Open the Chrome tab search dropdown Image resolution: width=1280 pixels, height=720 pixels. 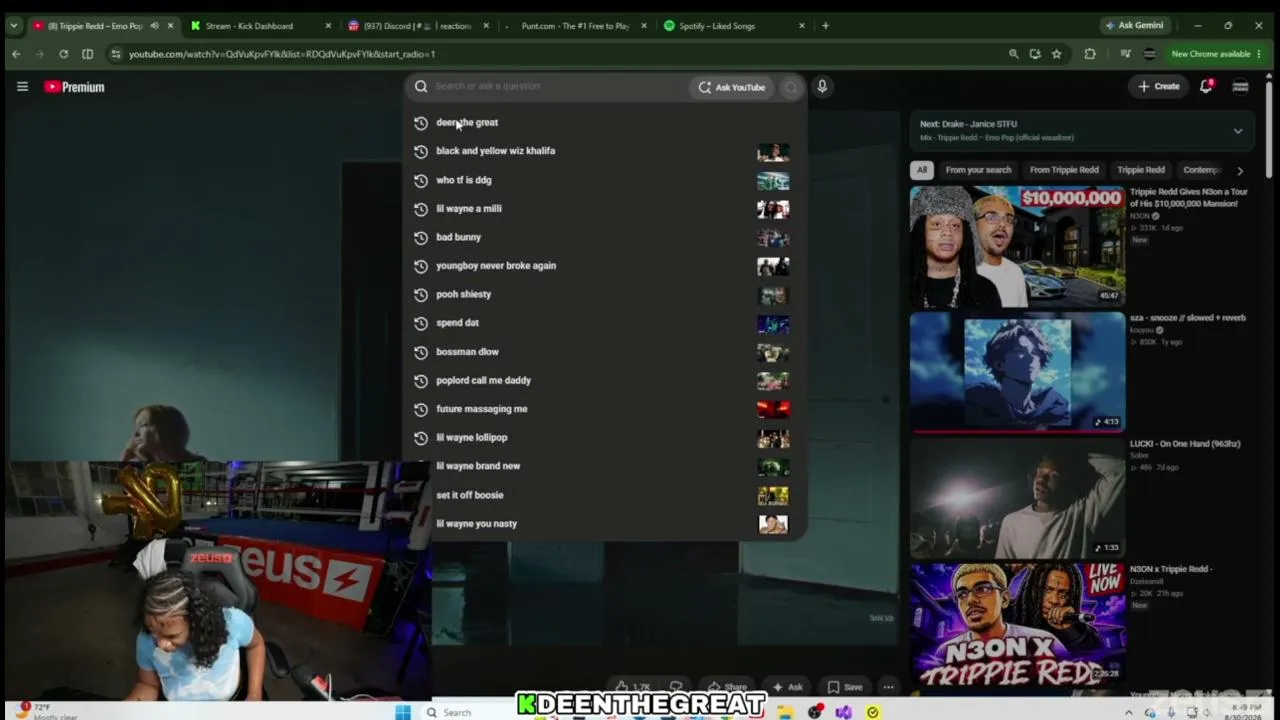16,26
